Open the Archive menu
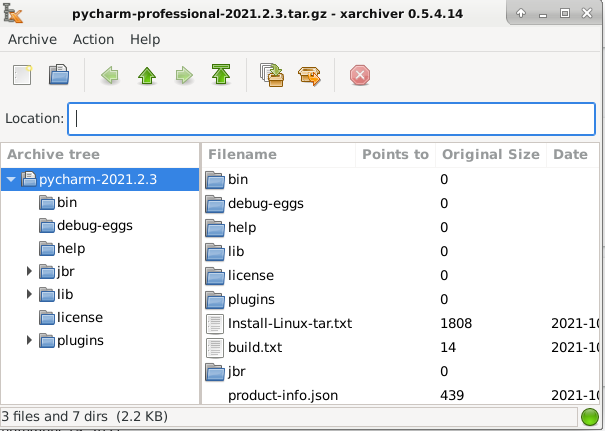Screen dimensions: 605x431 tap(32, 39)
